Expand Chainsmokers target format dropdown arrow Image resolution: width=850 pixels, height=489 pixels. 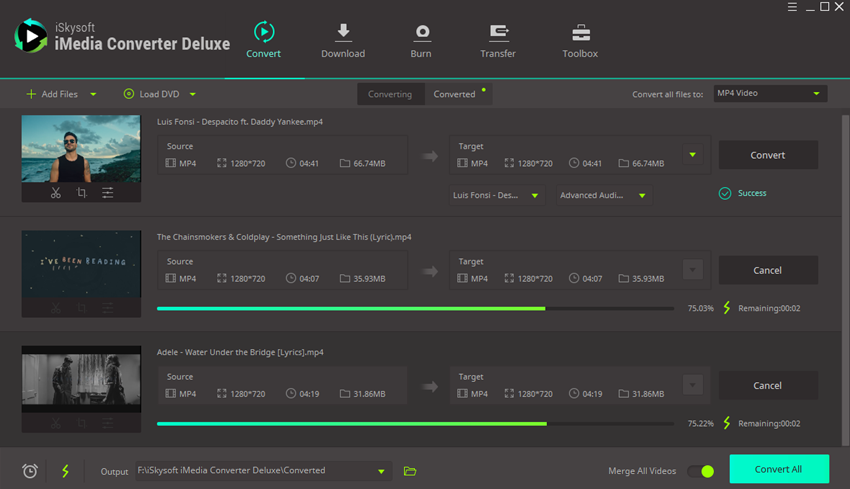(693, 269)
